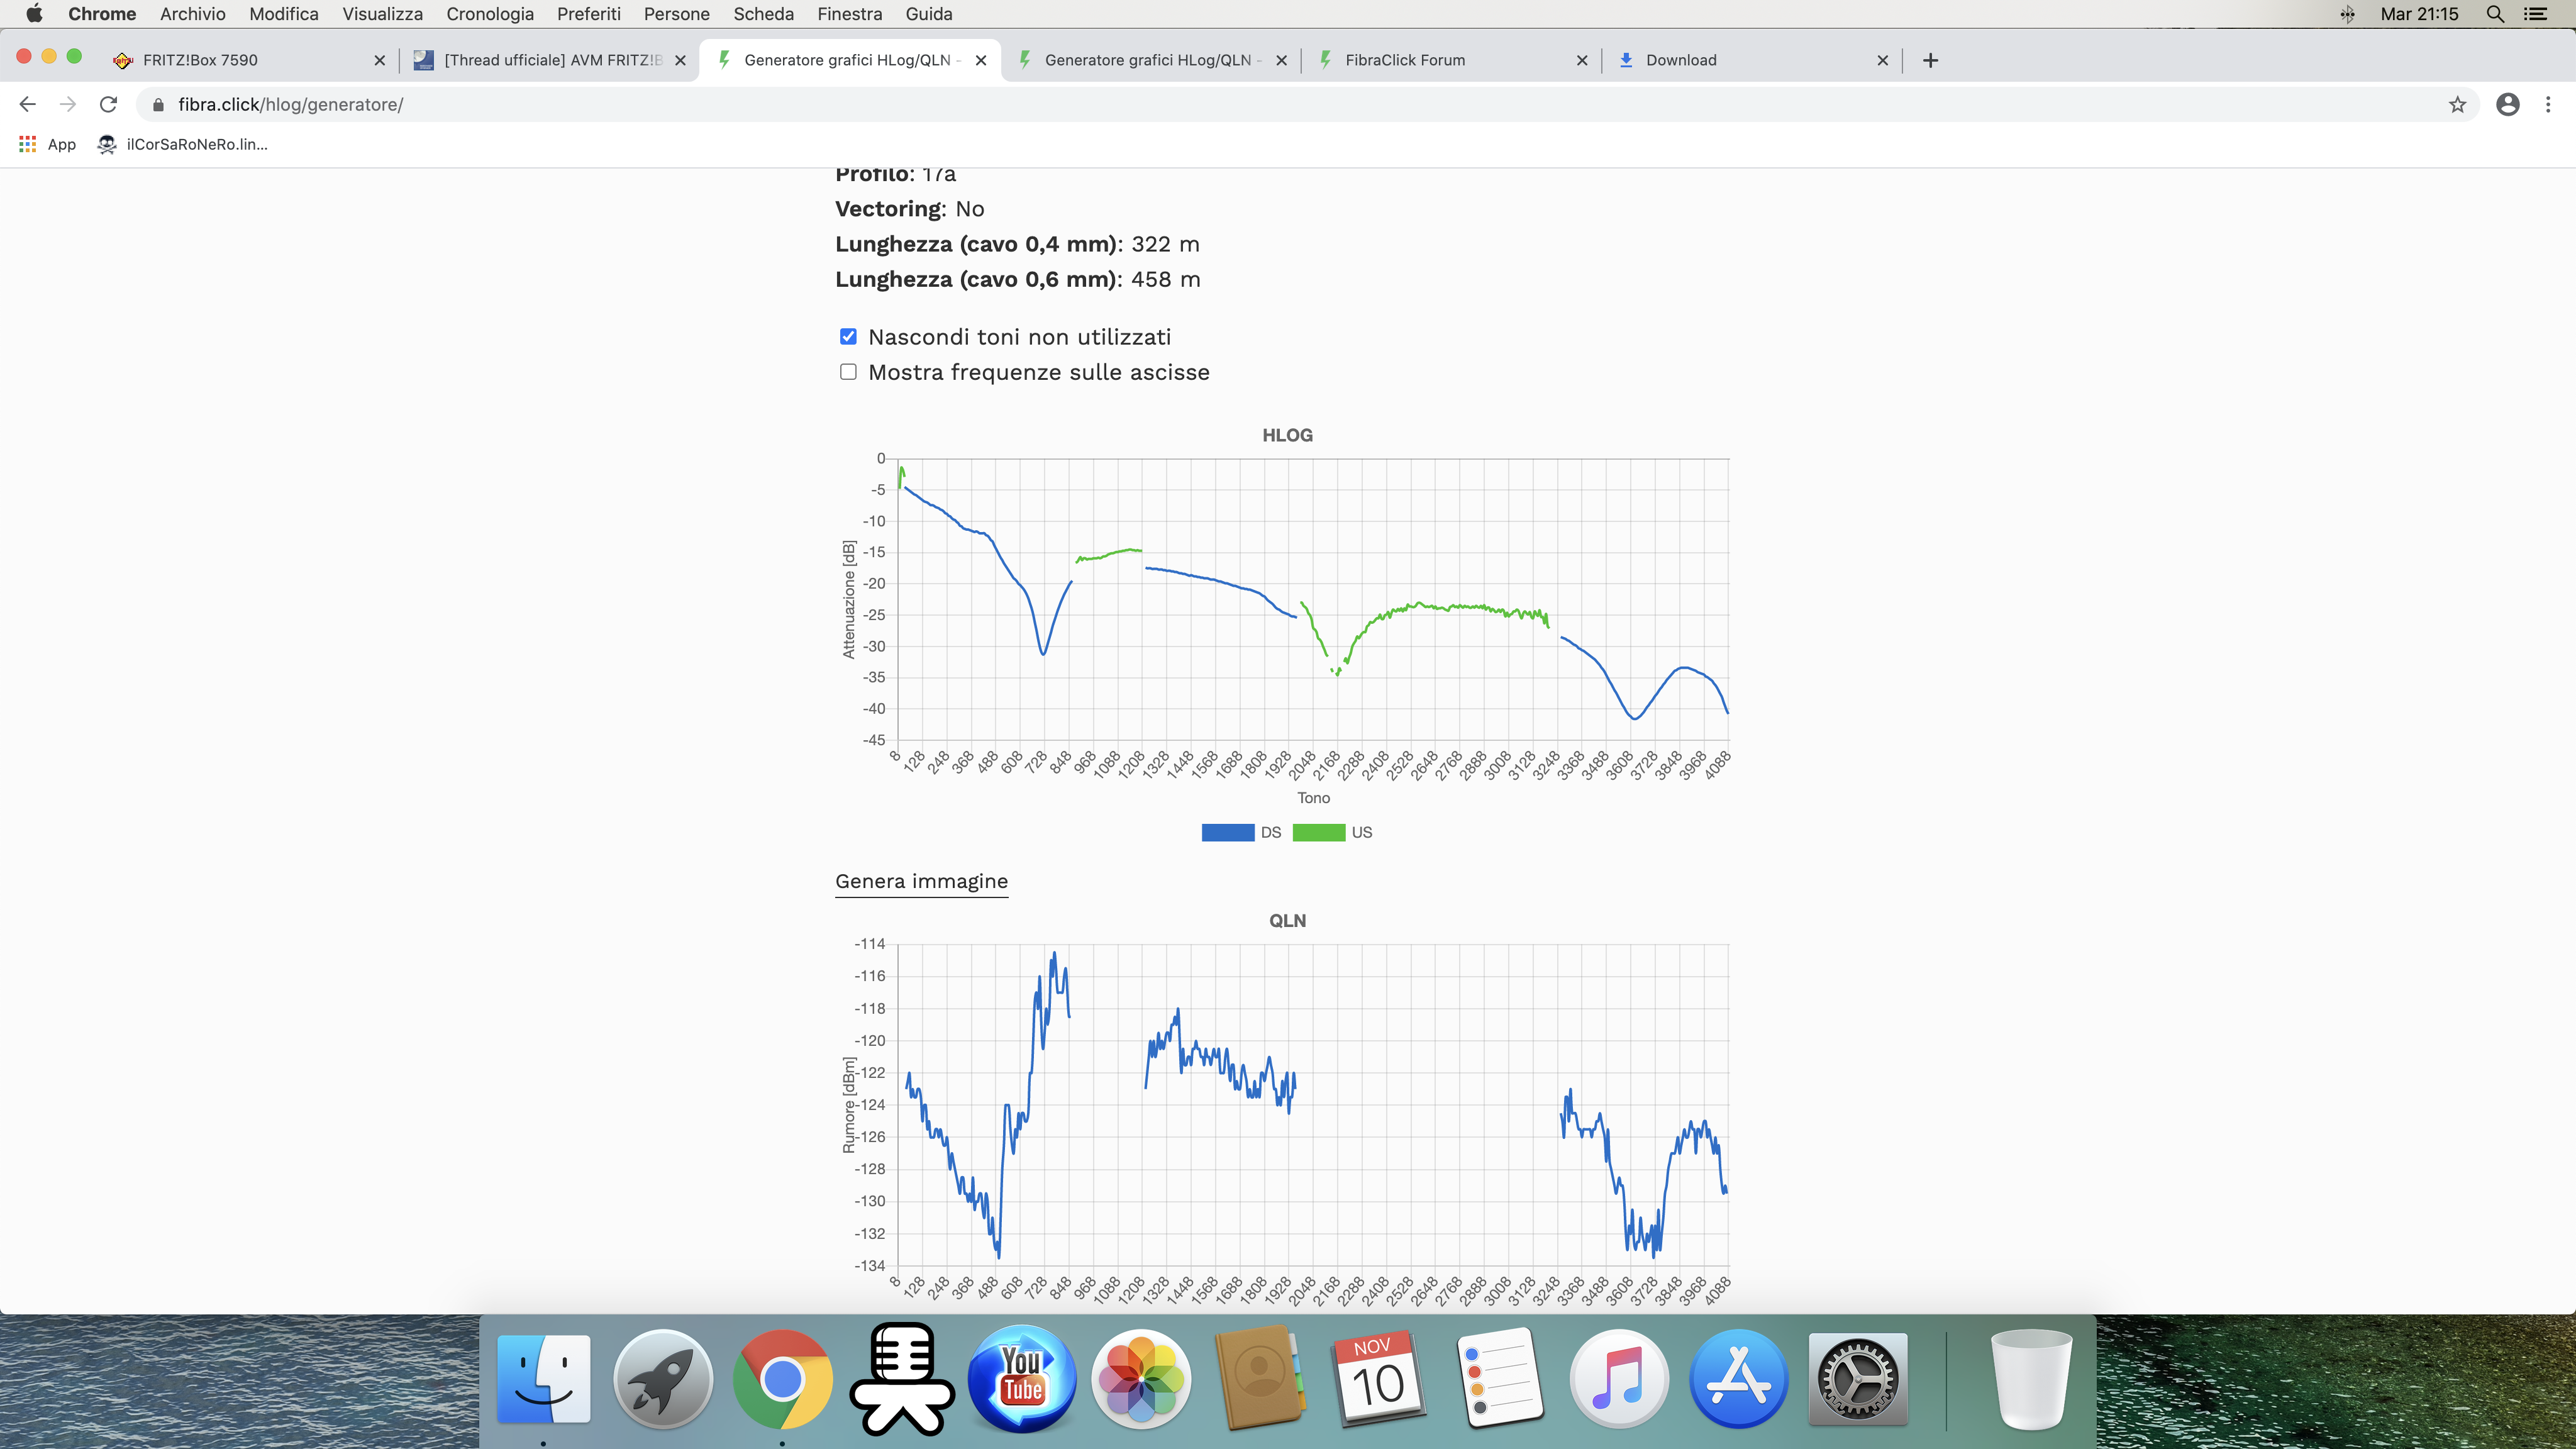
Task: Click the page reload icon
Action: click(x=108, y=104)
